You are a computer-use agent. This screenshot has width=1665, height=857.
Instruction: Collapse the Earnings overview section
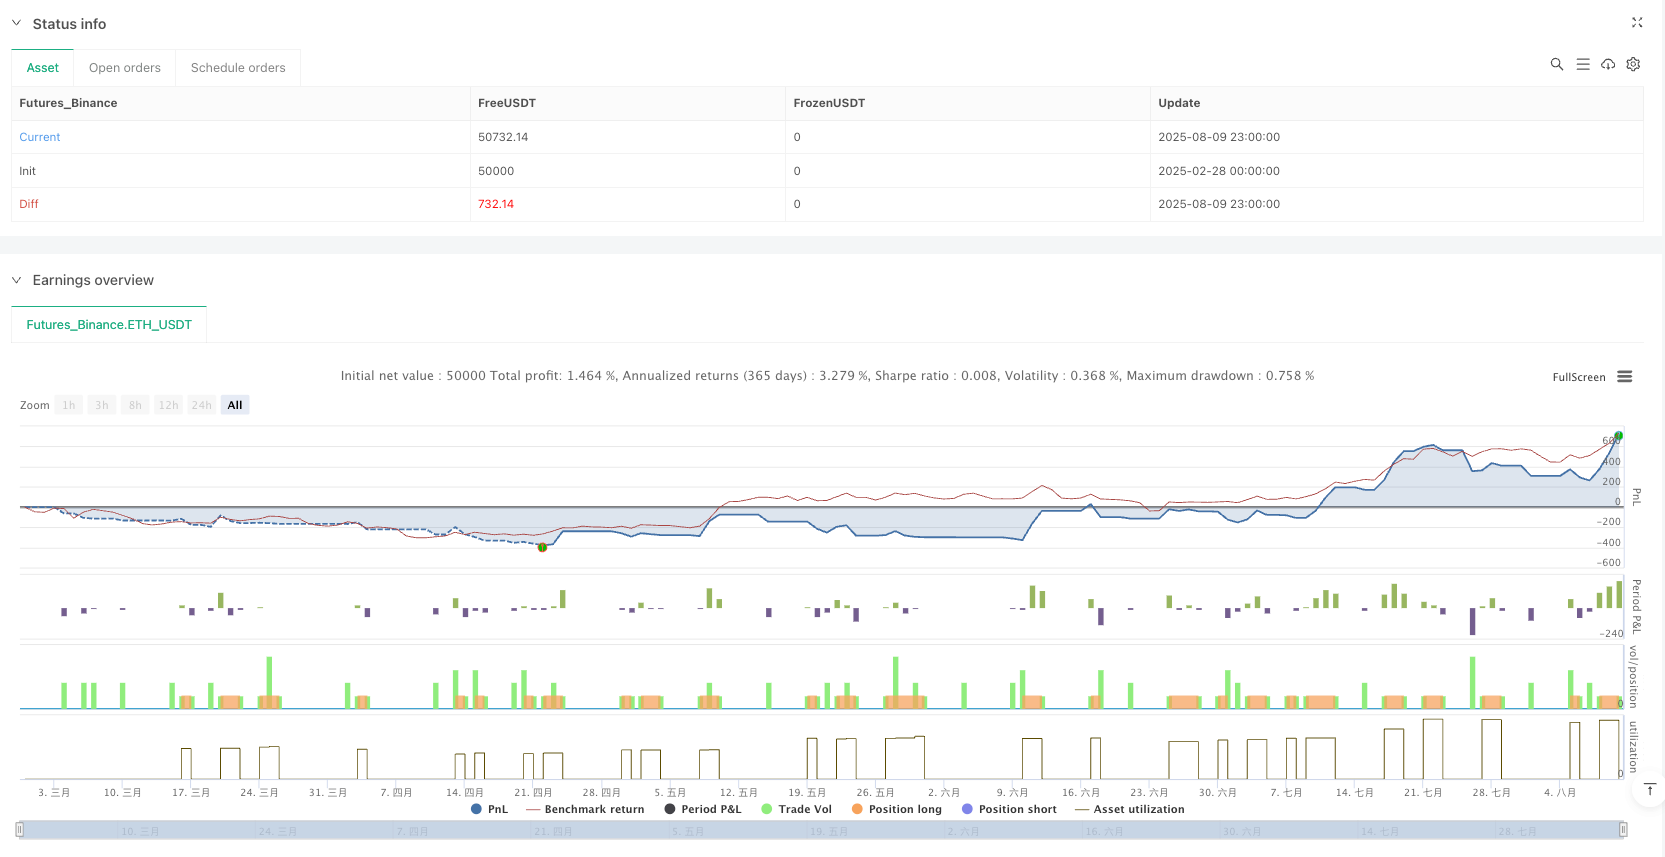coord(16,280)
